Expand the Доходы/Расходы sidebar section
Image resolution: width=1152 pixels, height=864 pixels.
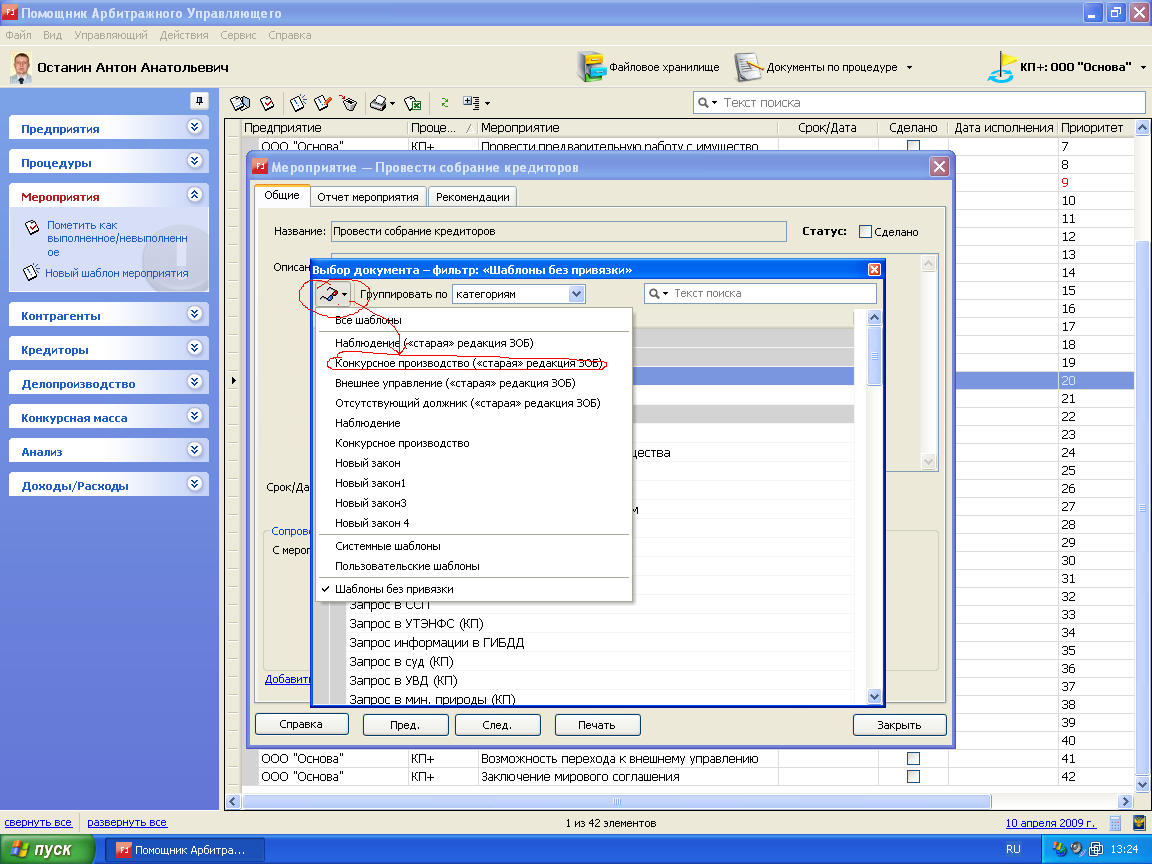(195, 483)
